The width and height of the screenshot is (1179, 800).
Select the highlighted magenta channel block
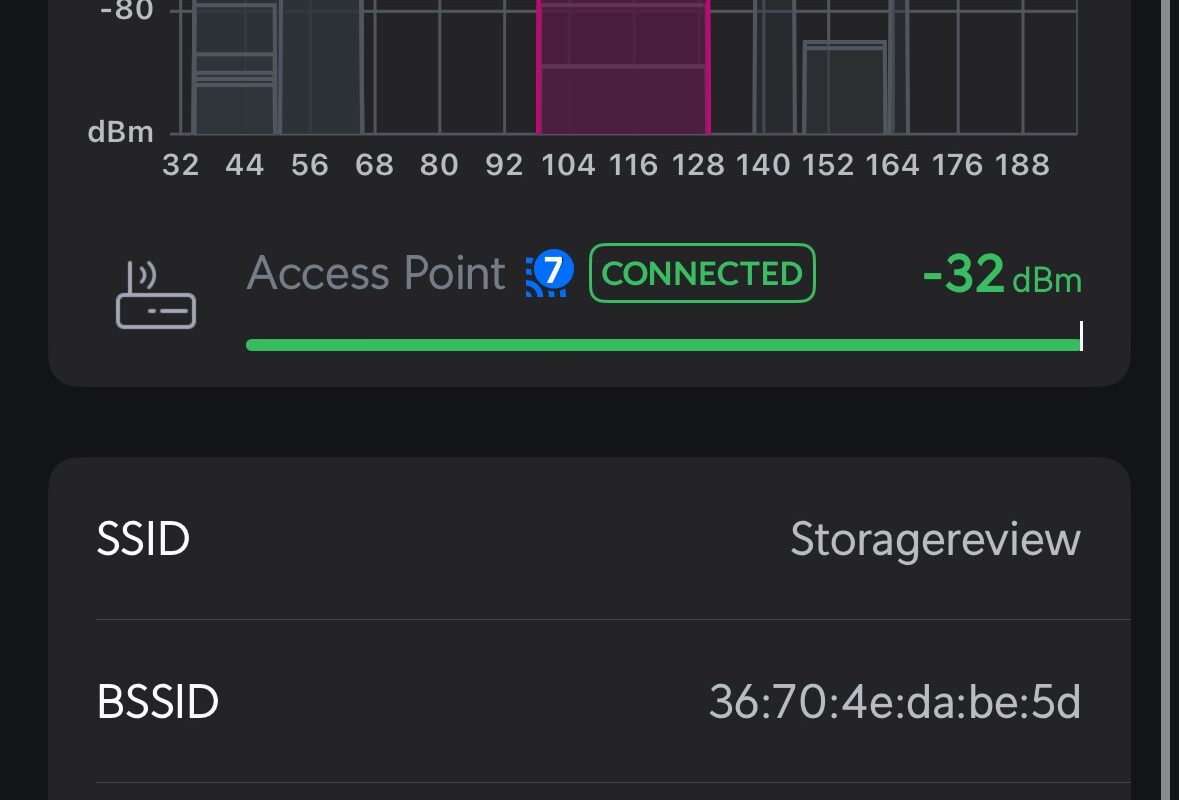[x=623, y=68]
